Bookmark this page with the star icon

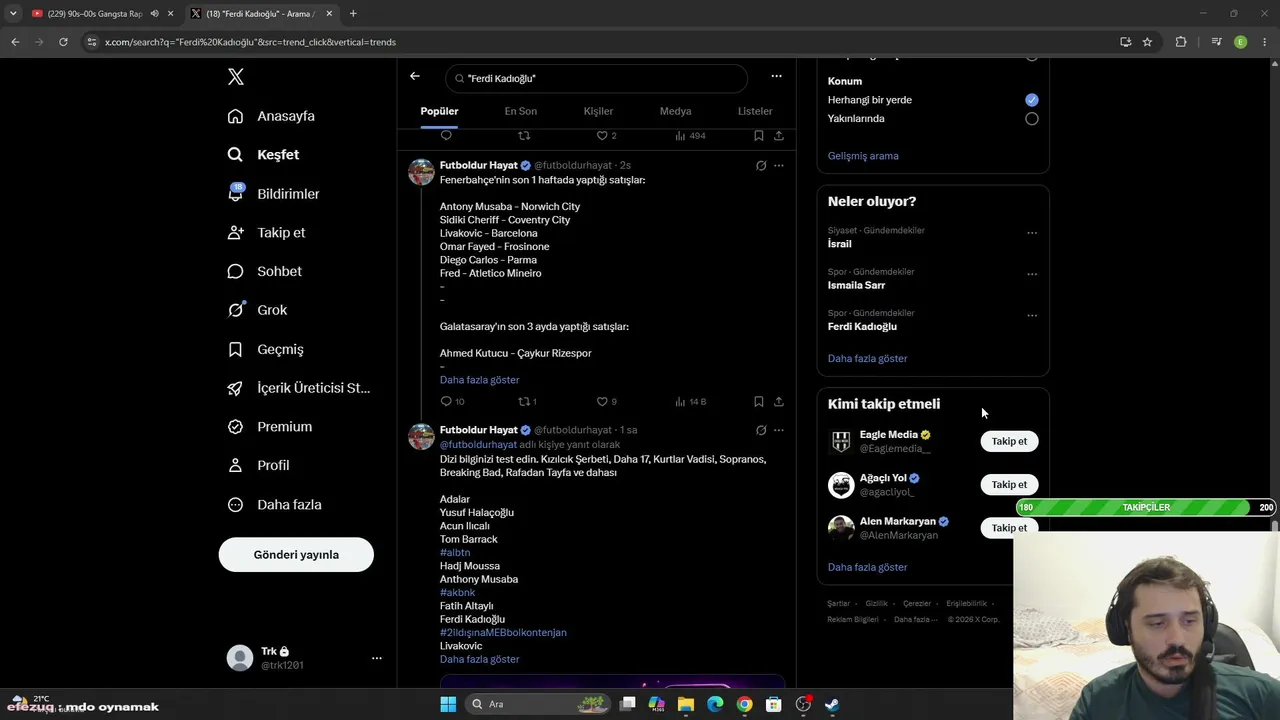pyautogui.click(x=1147, y=42)
